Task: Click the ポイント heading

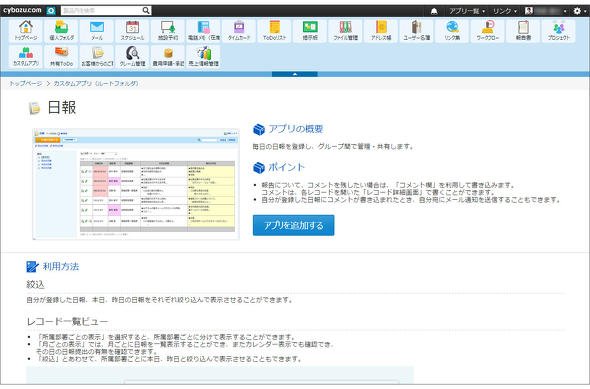Action: (286, 167)
